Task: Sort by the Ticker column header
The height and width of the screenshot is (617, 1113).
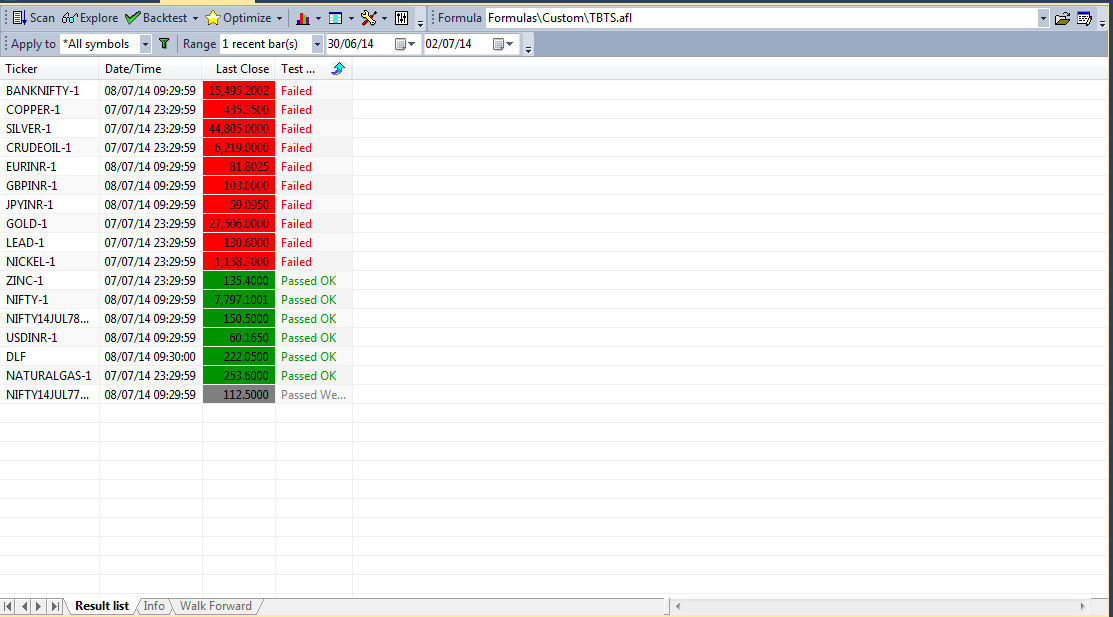Action: [x=49, y=69]
